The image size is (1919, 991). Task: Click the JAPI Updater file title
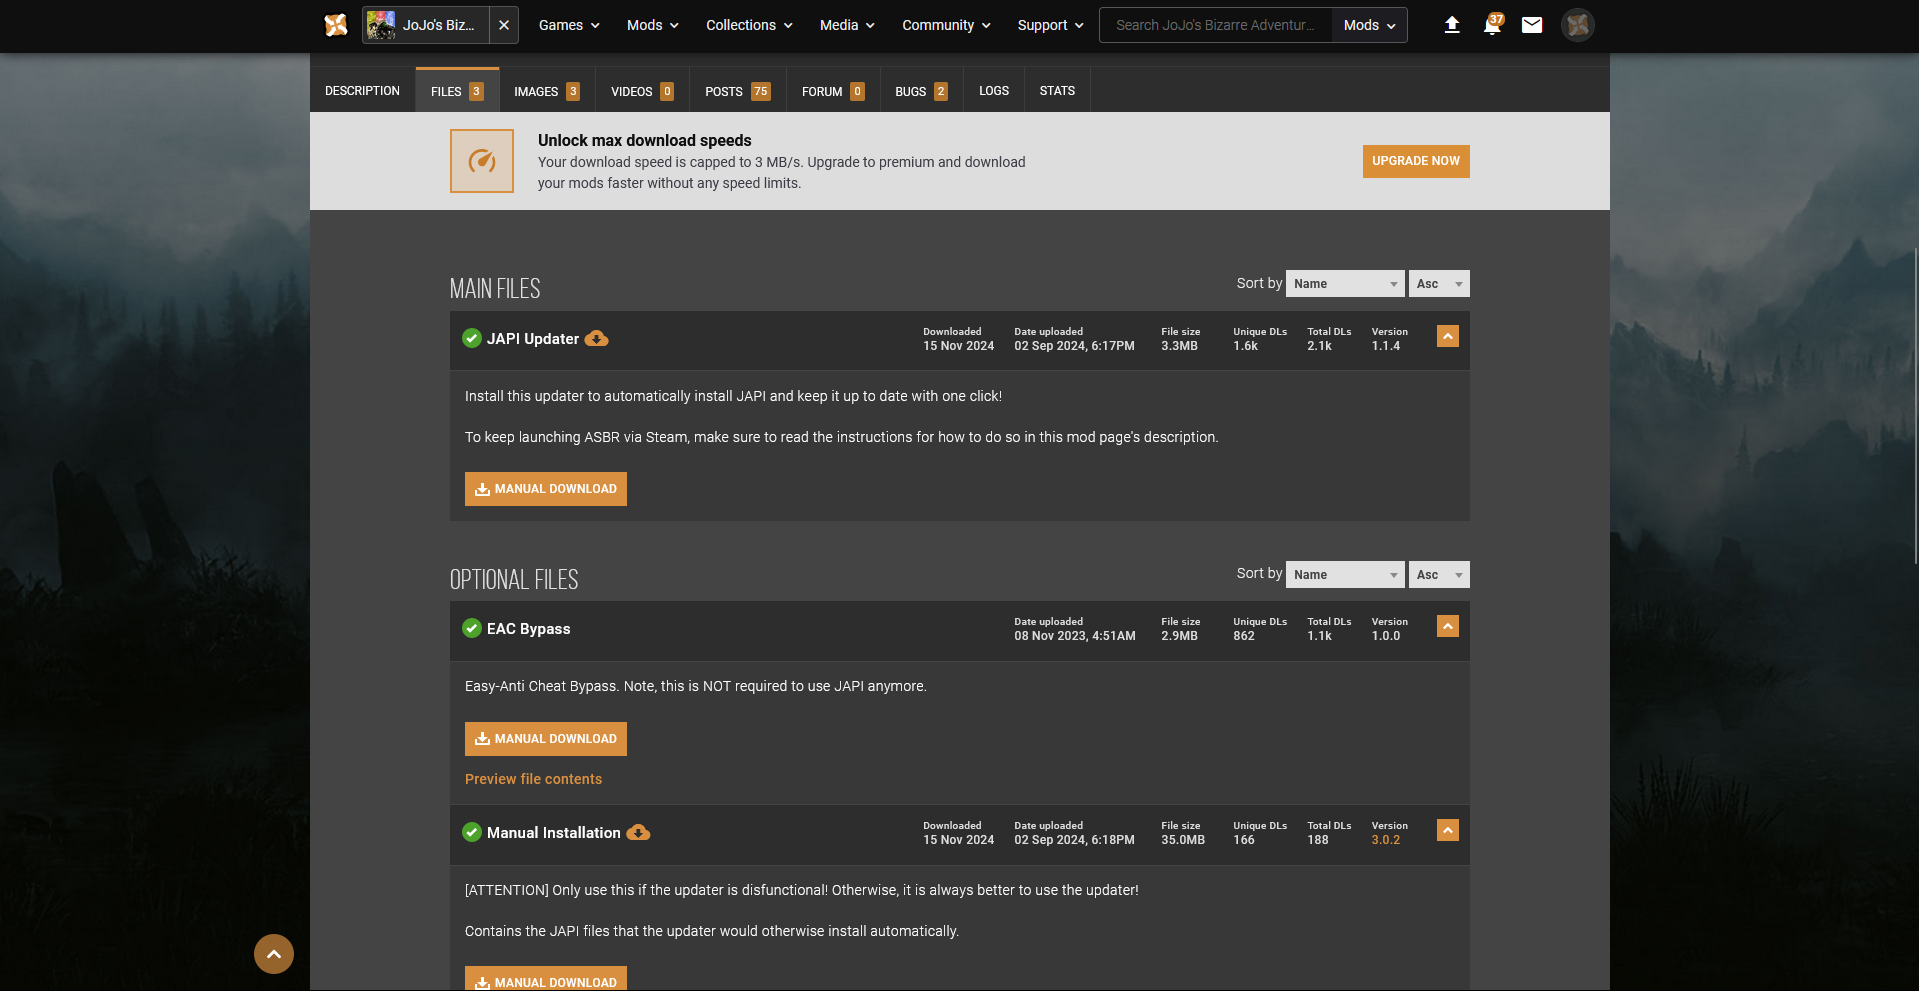click(533, 339)
